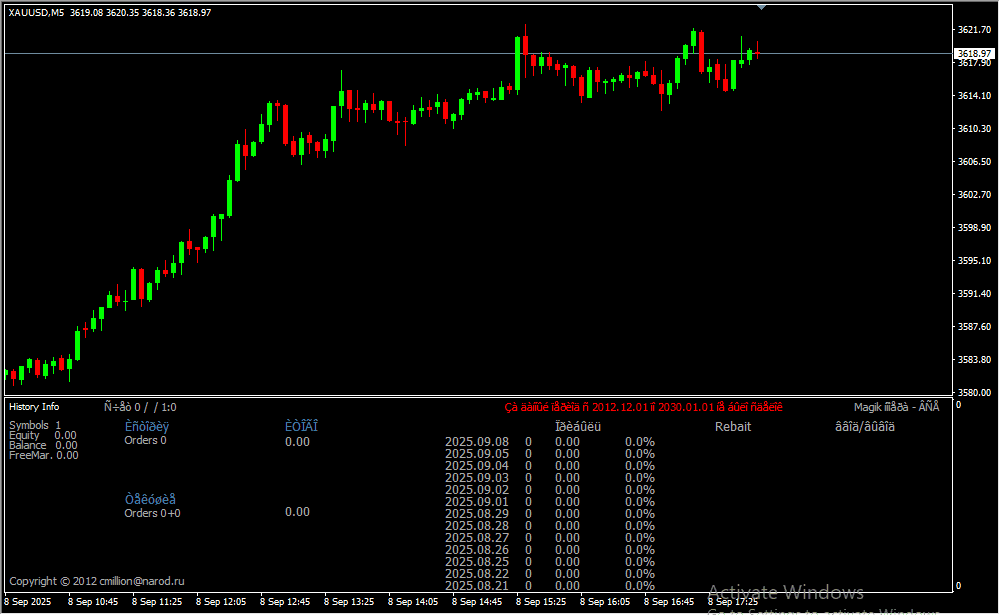Viewport: 1000px width, 615px height.
Task: Click the Symbols 1 info line
Action: [35, 425]
